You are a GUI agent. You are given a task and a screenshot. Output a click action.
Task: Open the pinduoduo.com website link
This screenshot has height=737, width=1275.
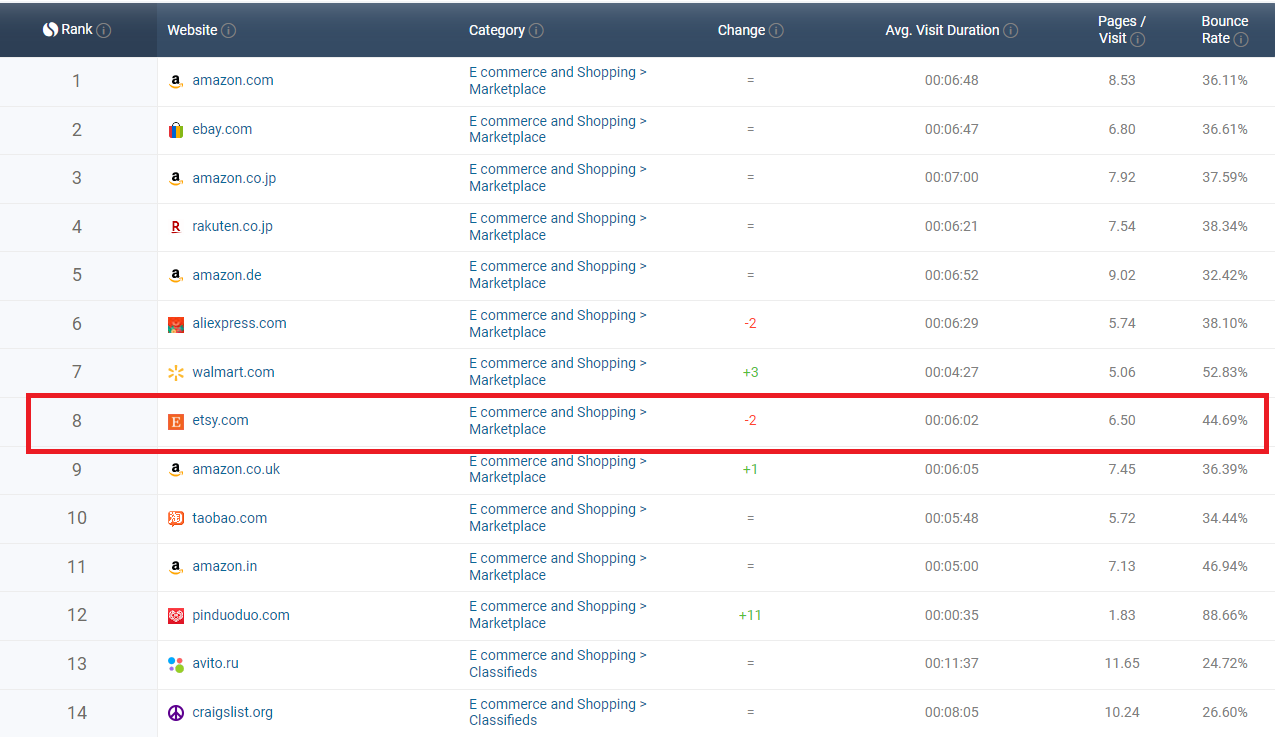coord(241,615)
